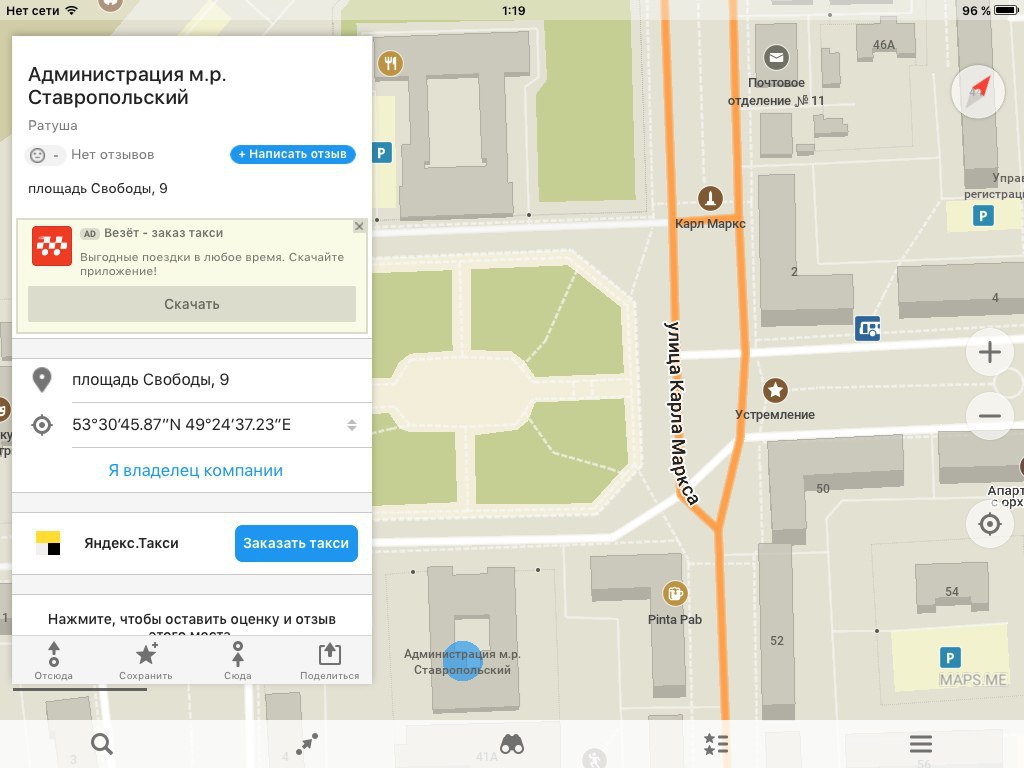Select Сюда route destination tab

(x=238, y=661)
